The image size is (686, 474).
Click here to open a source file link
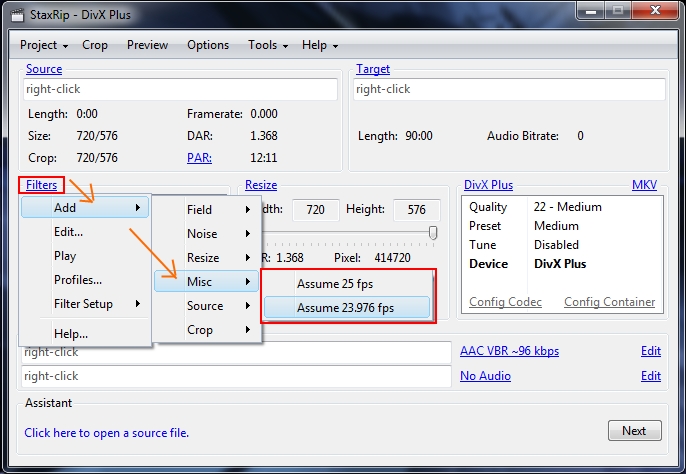106,433
